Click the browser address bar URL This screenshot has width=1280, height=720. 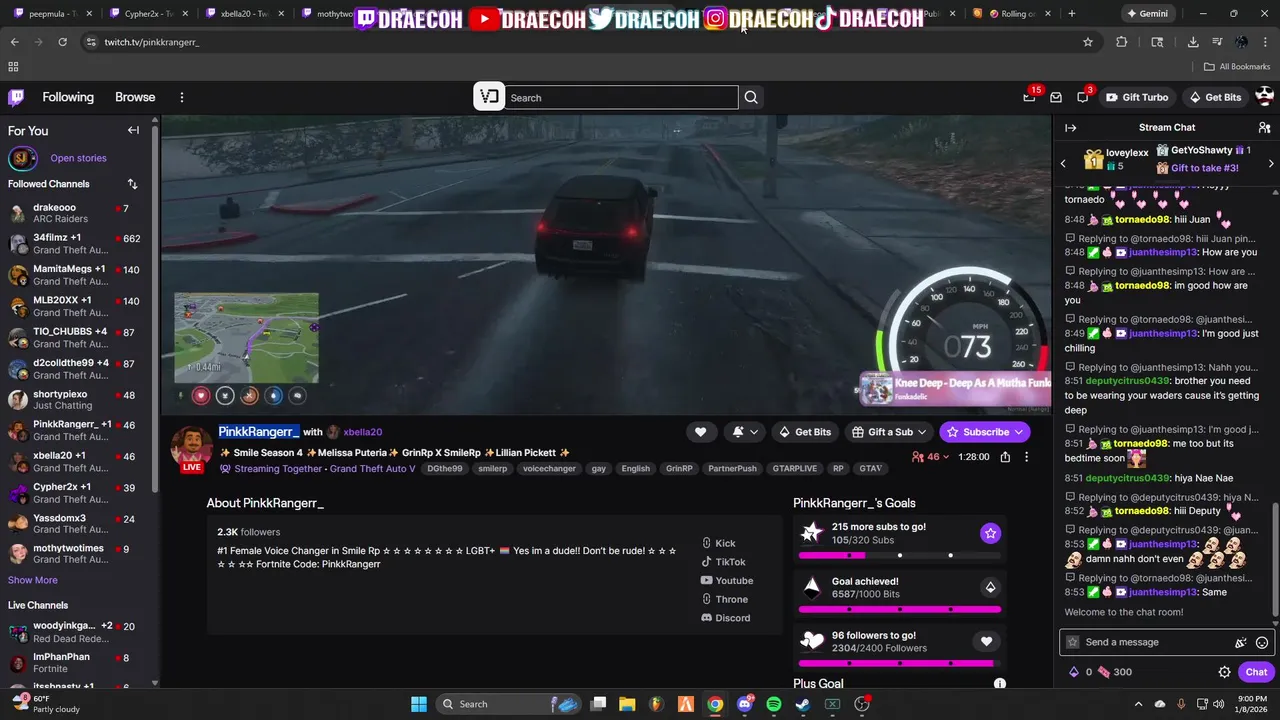152,42
